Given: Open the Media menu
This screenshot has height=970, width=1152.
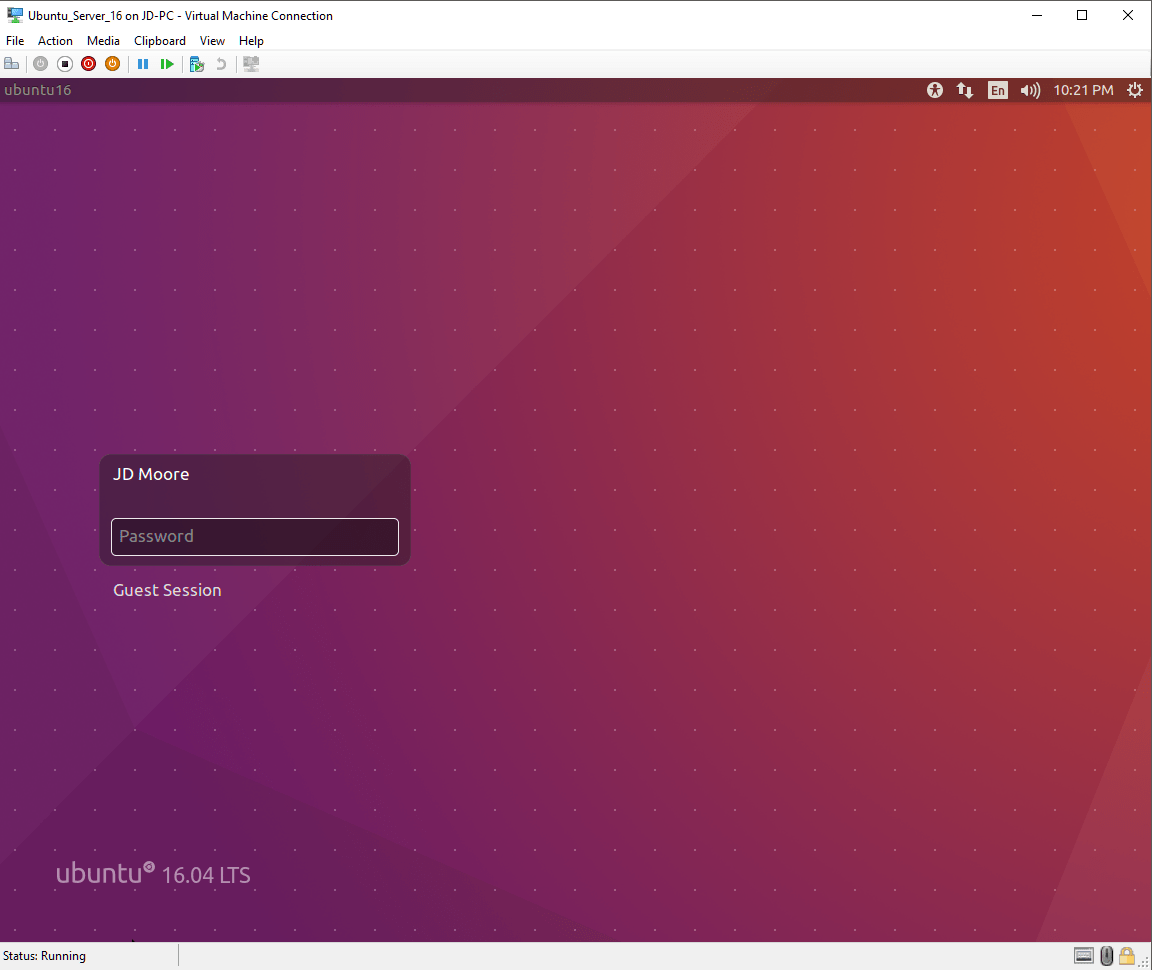Looking at the screenshot, I should click(103, 40).
